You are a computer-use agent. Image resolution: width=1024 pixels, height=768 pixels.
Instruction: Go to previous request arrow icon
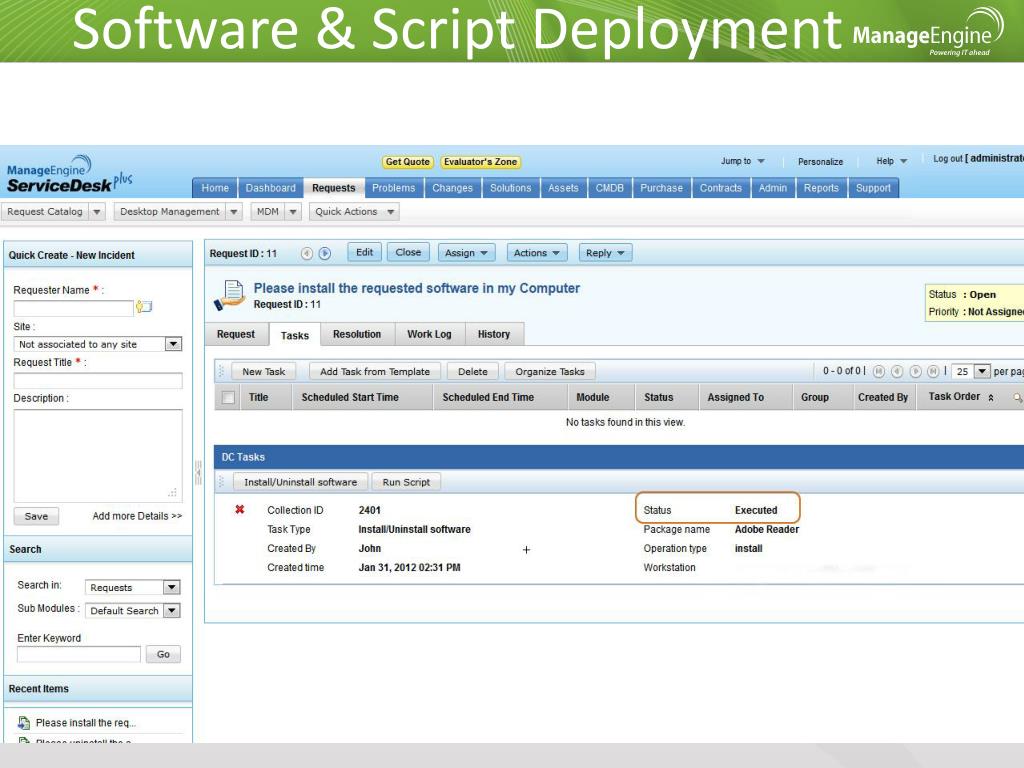(x=307, y=253)
